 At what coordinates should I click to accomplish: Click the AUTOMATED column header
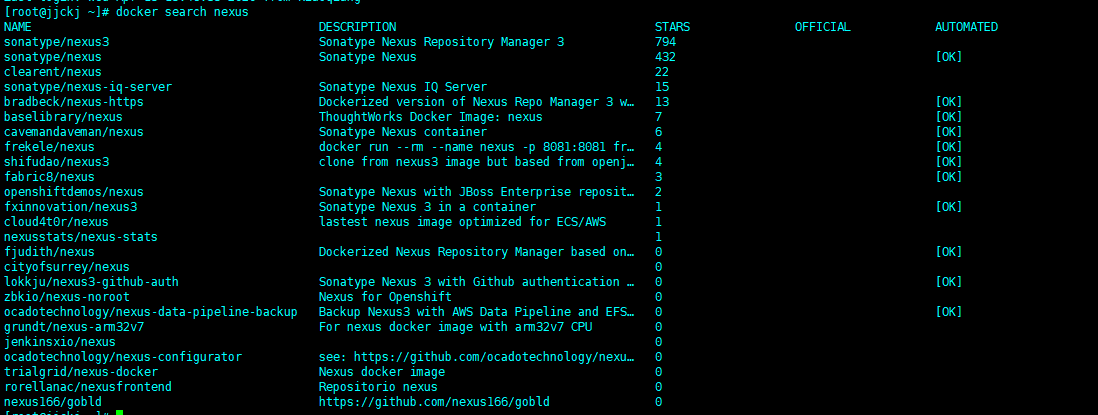(966, 27)
